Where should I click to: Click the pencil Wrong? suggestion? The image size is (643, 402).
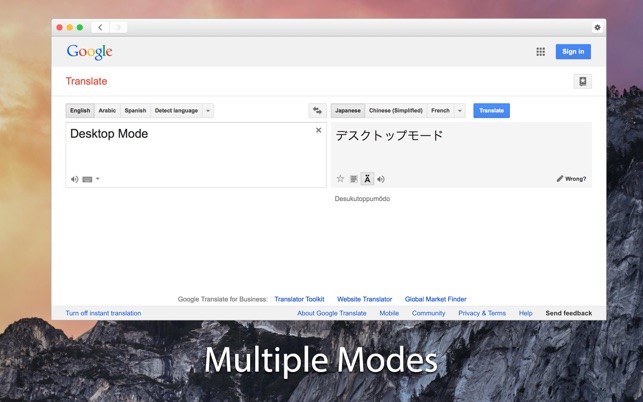pos(571,179)
